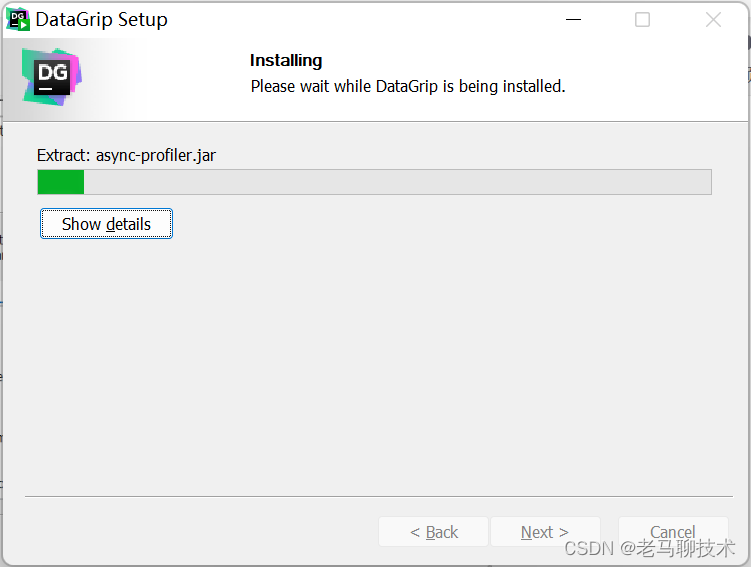Close the DataGrip Setup window
Viewport: 751px width, 567px height.
[713, 20]
